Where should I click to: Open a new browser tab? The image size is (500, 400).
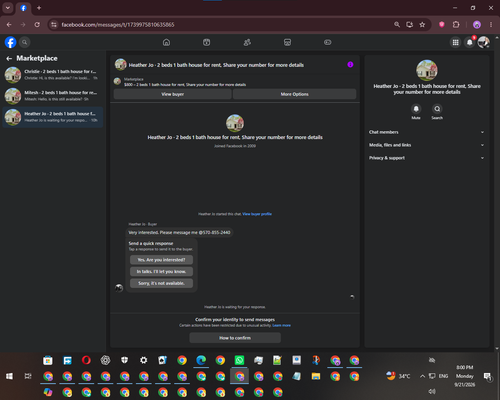click(39, 8)
